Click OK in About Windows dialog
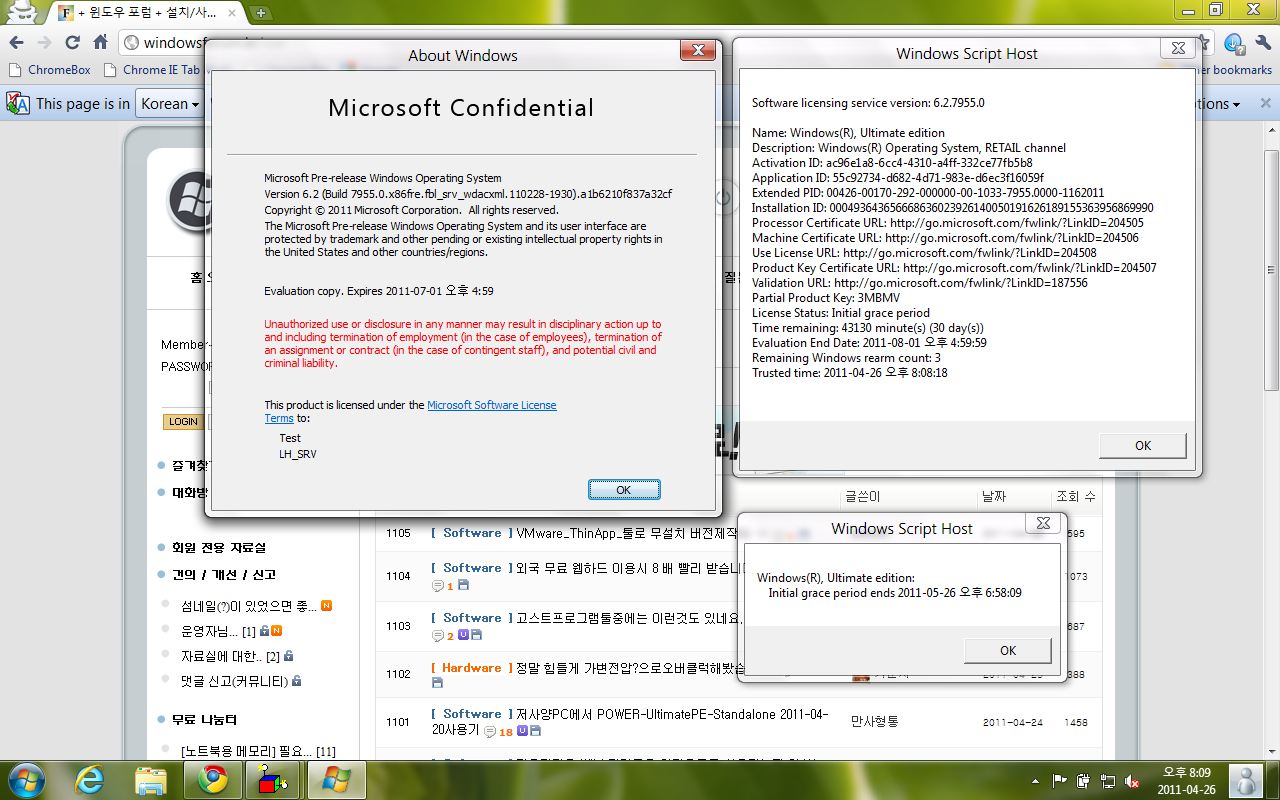This screenshot has width=1280, height=800. [x=624, y=489]
